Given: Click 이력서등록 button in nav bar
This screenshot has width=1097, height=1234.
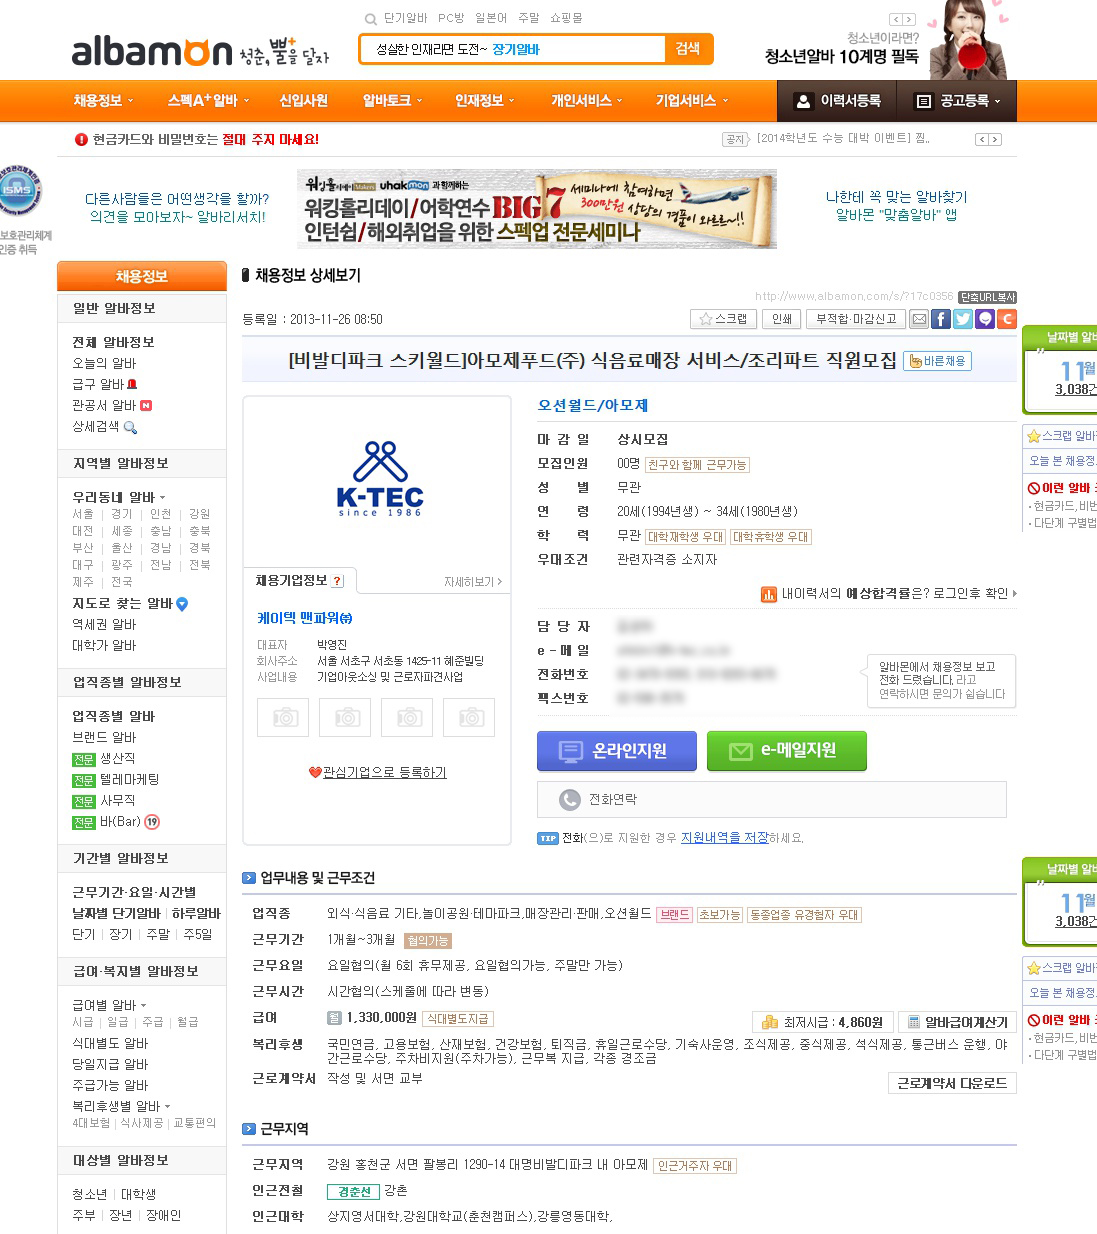Looking at the screenshot, I should click(x=838, y=101).
